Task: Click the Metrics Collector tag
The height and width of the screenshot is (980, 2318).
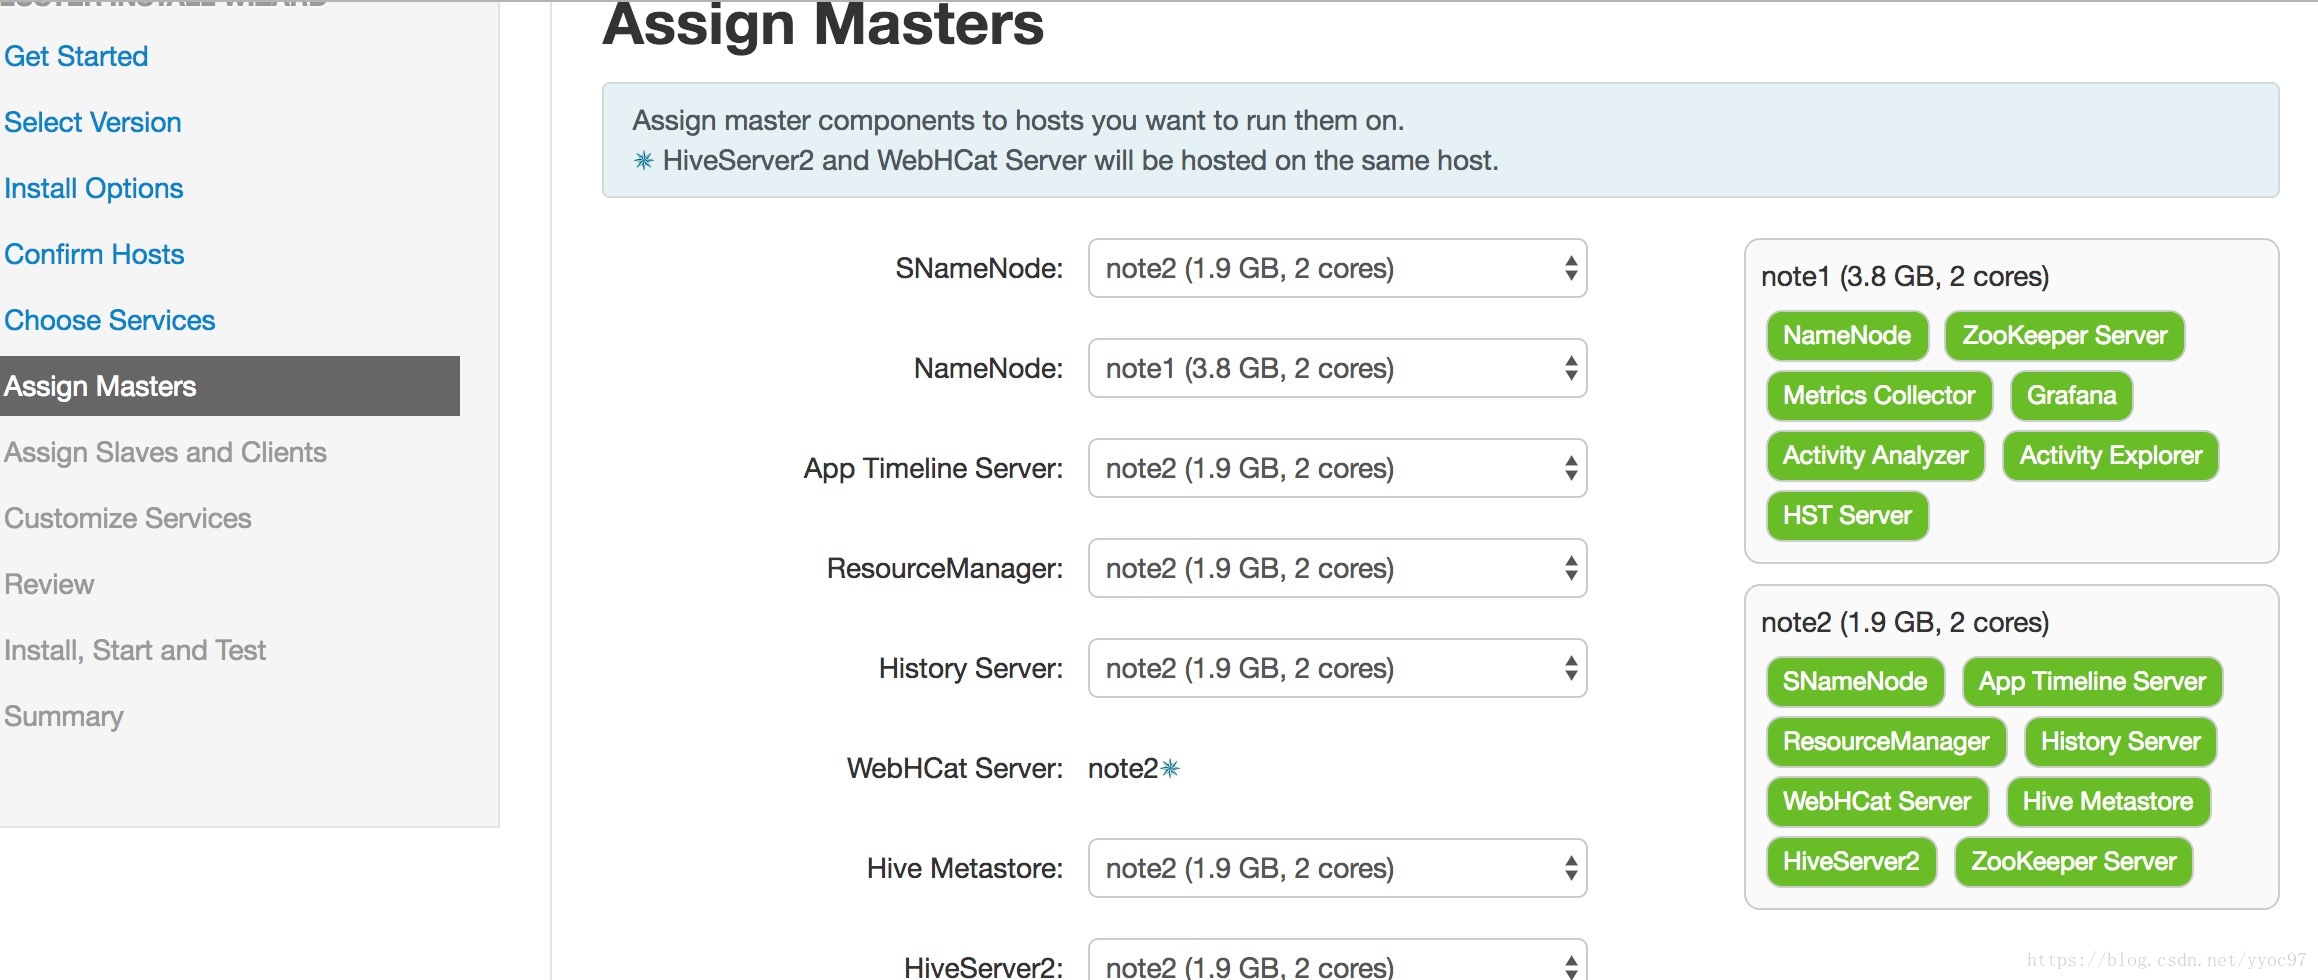Action: [x=1879, y=396]
